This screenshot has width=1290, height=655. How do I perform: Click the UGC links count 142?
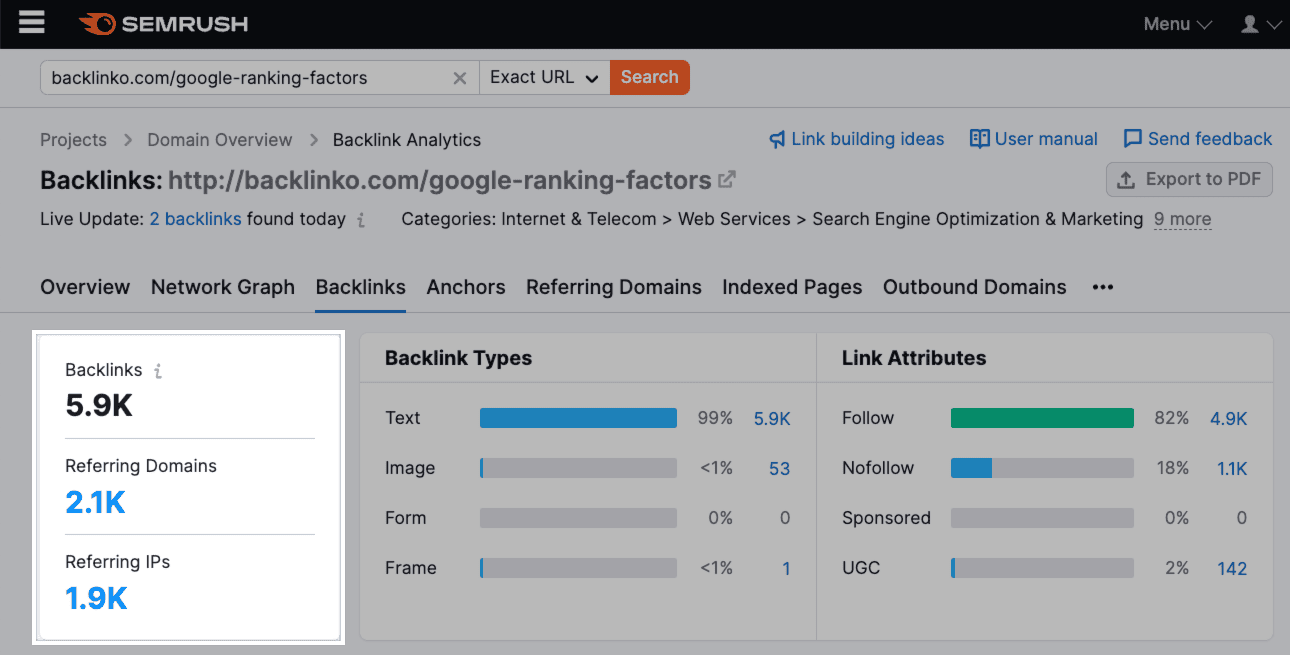coord(1232,569)
